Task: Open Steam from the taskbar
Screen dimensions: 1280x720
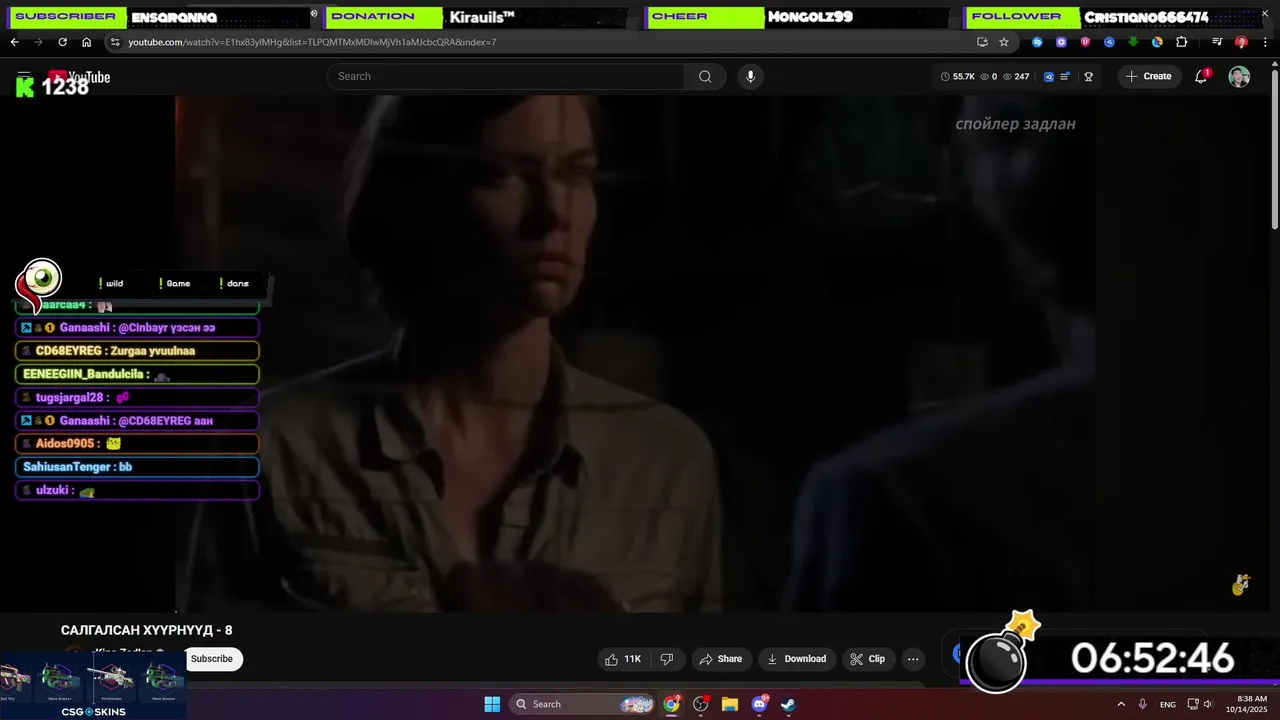Action: click(x=788, y=704)
